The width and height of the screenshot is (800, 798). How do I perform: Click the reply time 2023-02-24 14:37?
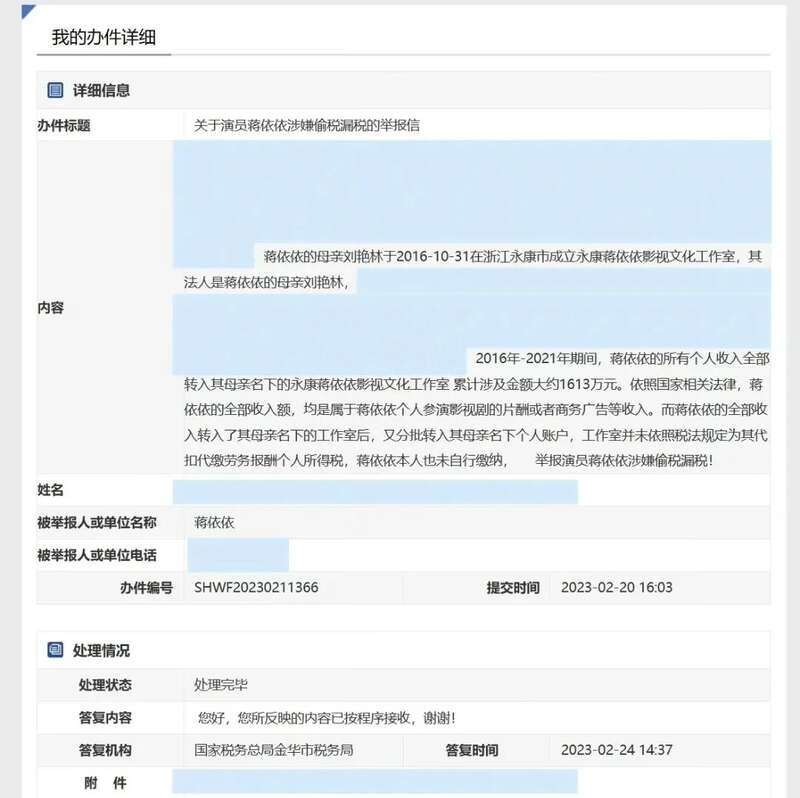[616, 750]
